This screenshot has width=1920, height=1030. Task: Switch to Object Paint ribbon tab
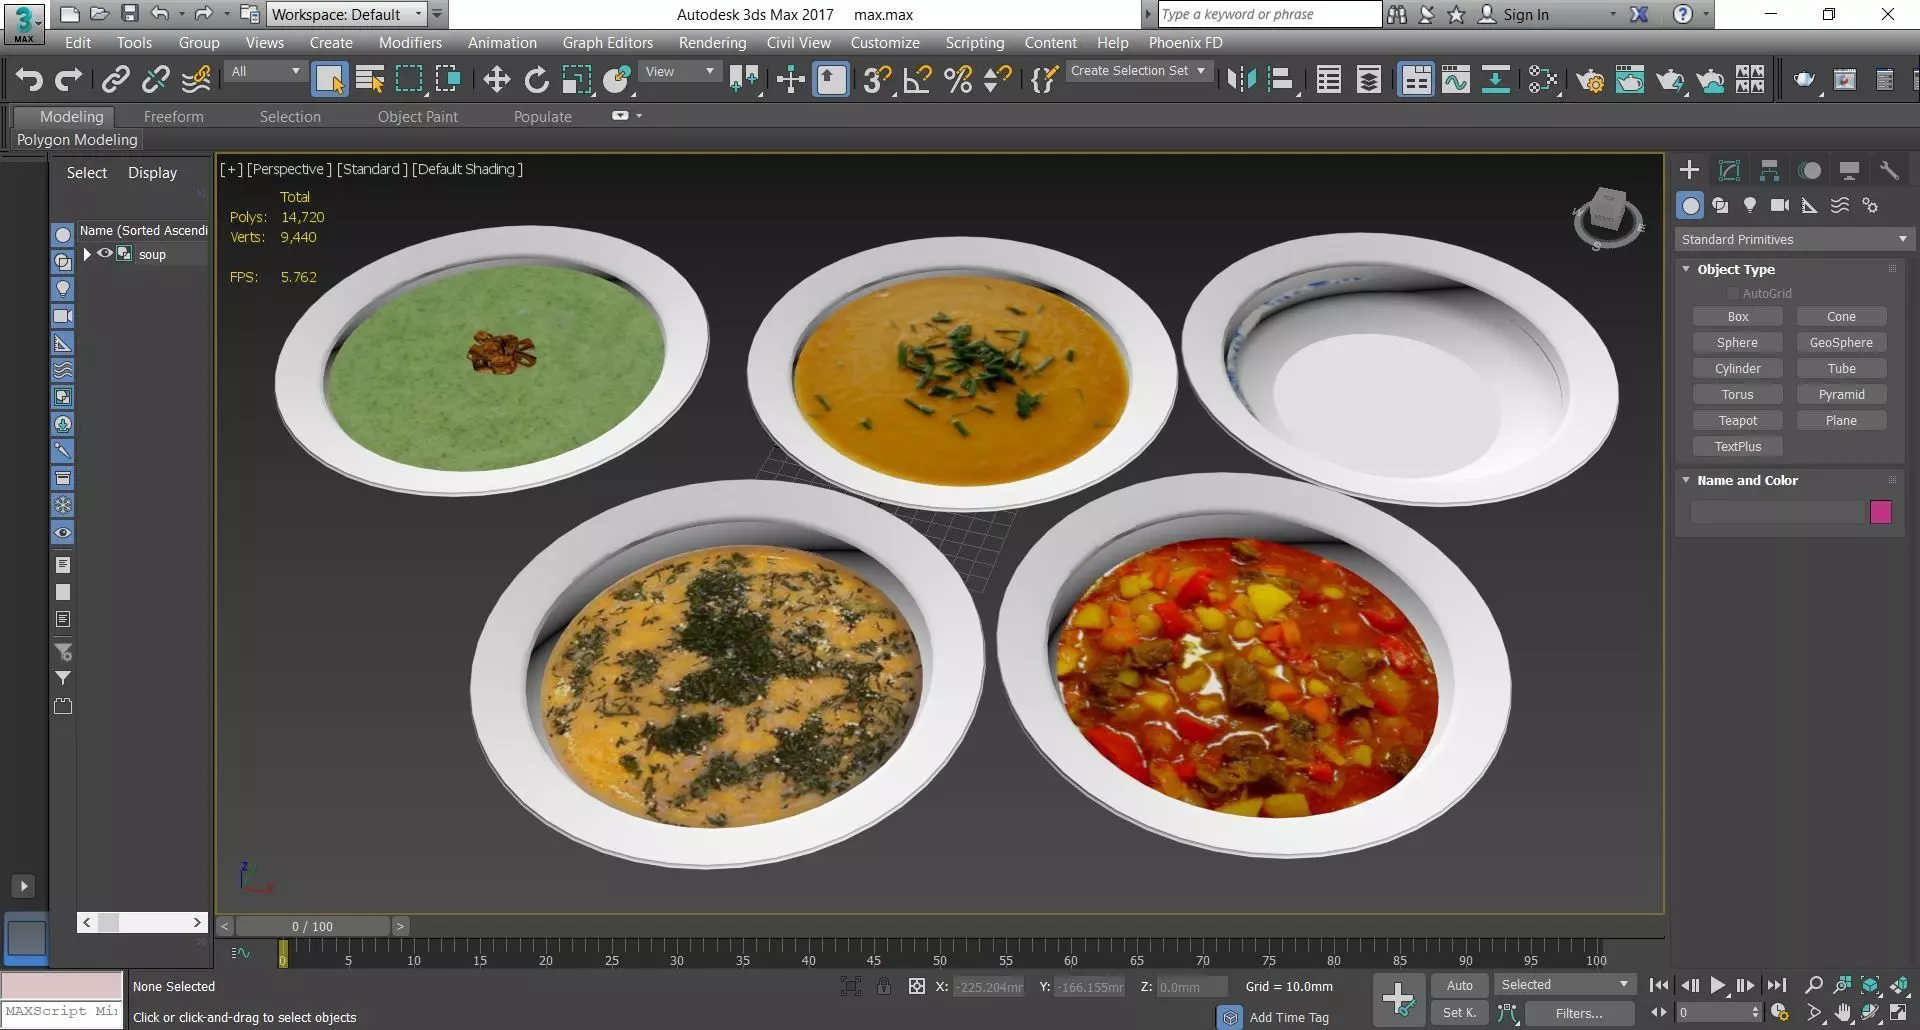click(x=417, y=117)
